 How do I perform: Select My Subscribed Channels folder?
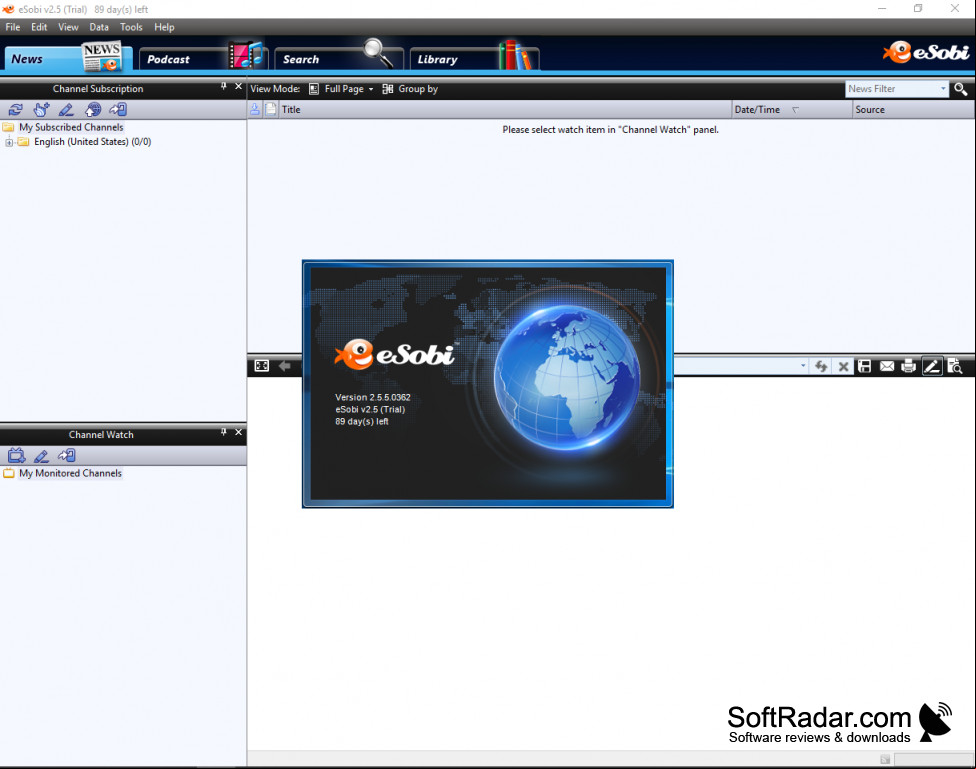point(71,127)
